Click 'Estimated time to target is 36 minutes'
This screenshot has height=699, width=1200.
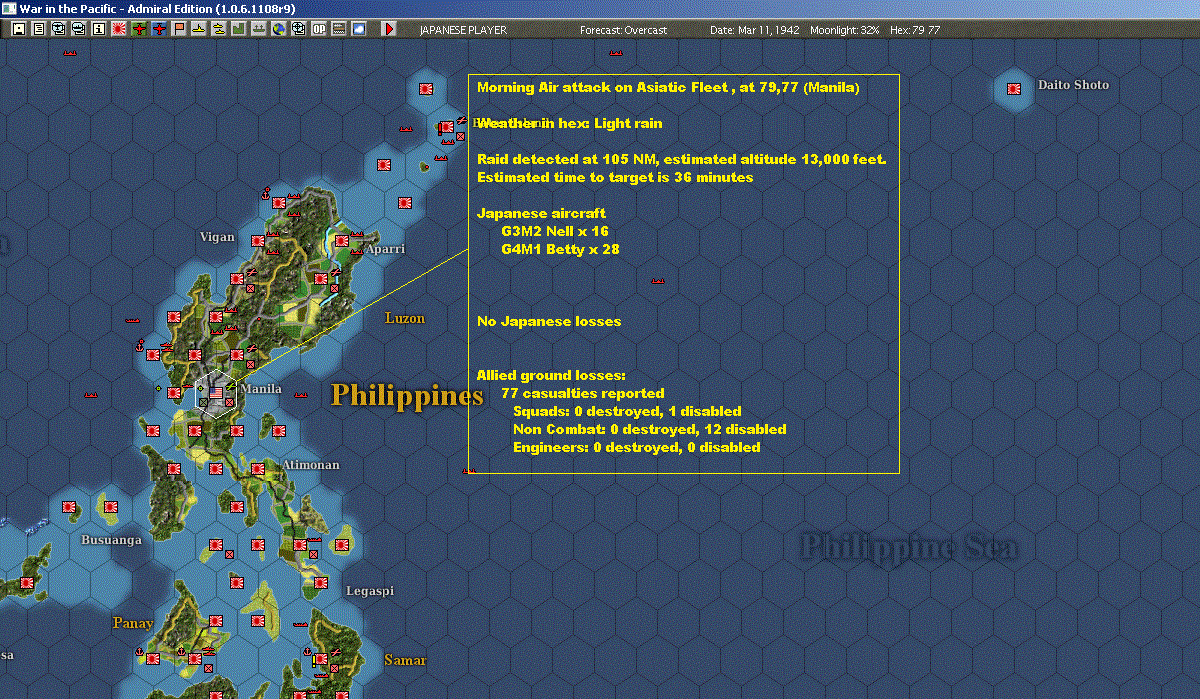tap(615, 177)
